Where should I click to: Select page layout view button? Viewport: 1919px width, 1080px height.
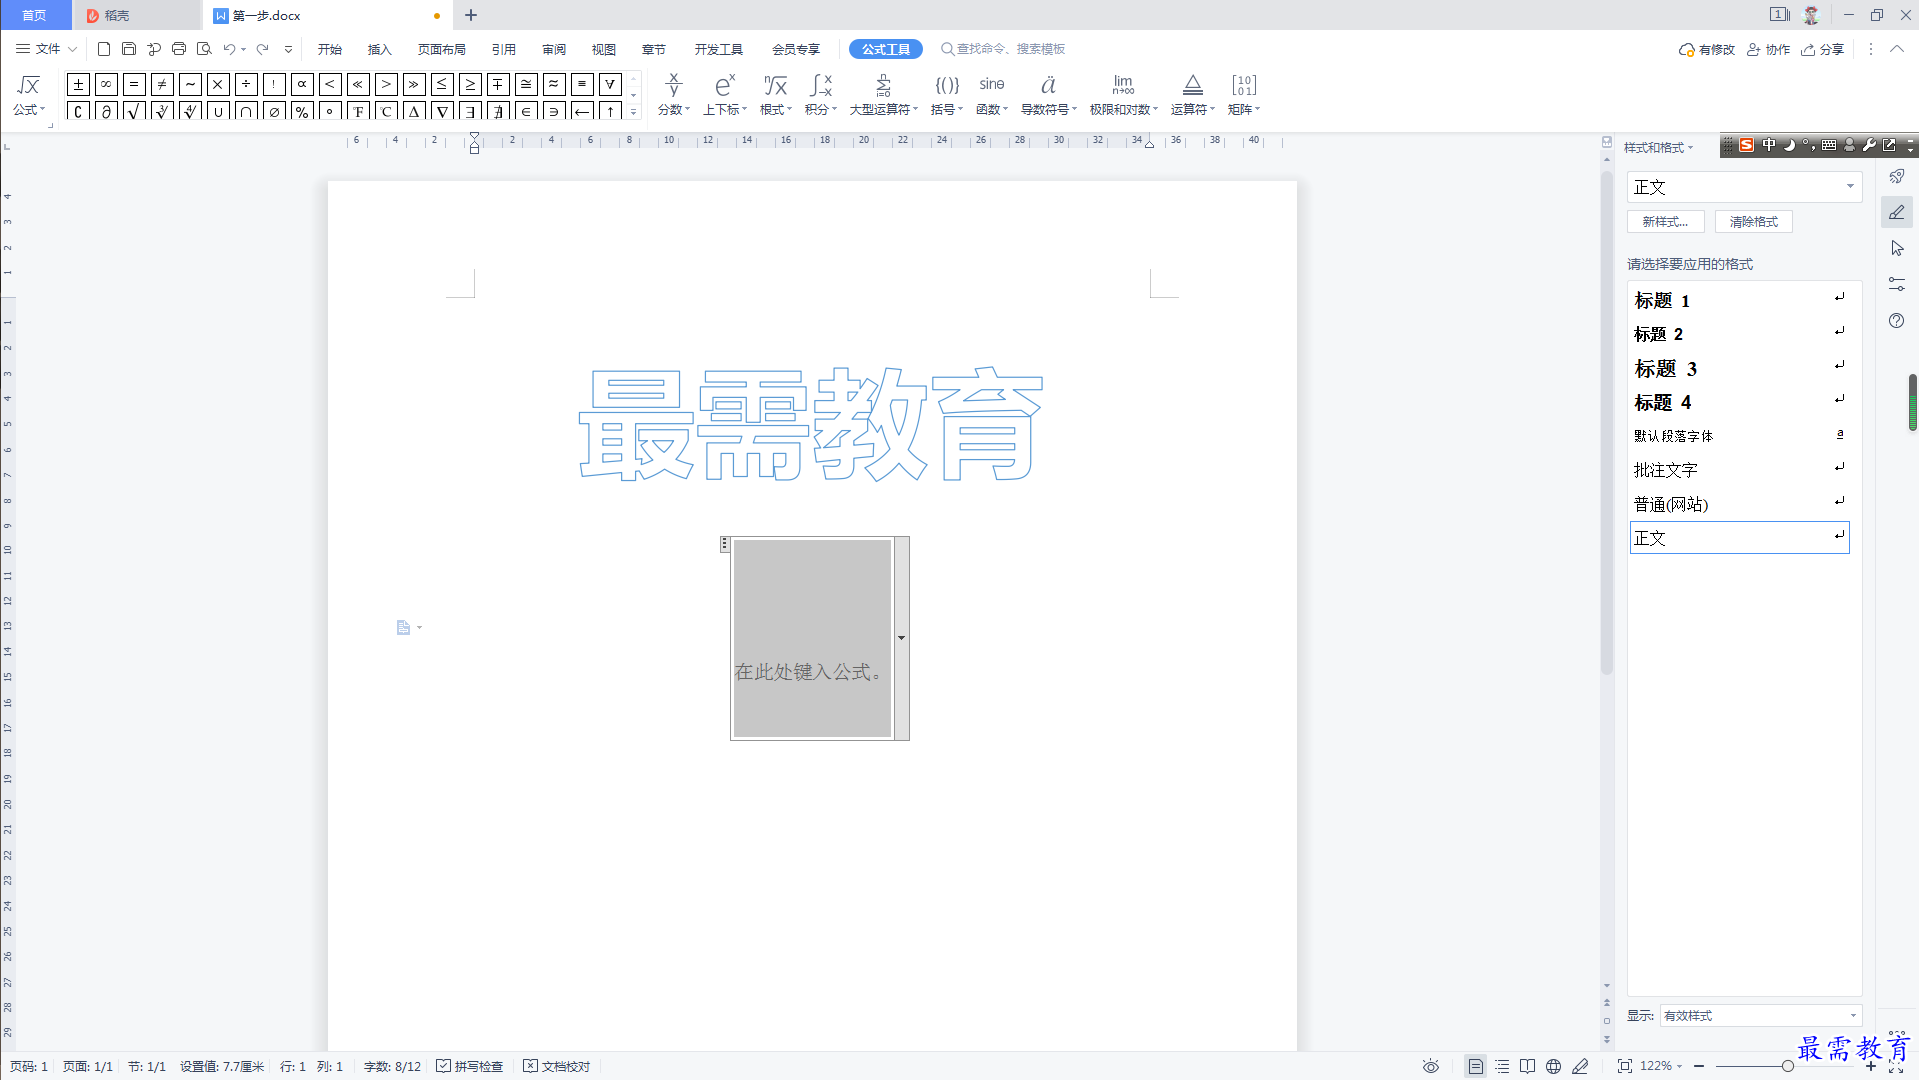coord(1476,1066)
